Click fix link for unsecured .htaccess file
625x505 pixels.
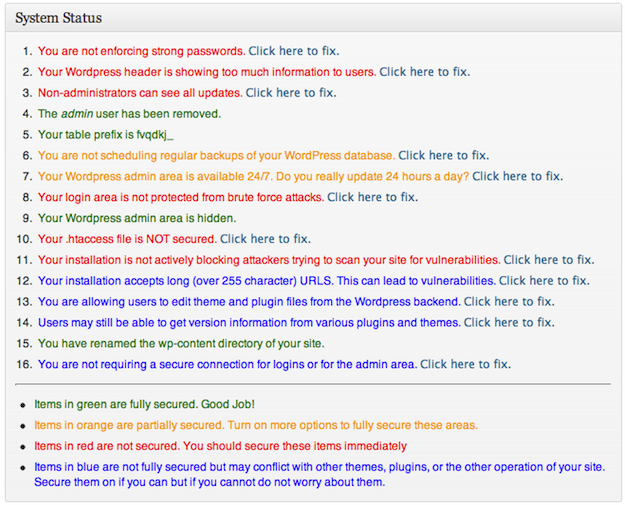point(265,240)
